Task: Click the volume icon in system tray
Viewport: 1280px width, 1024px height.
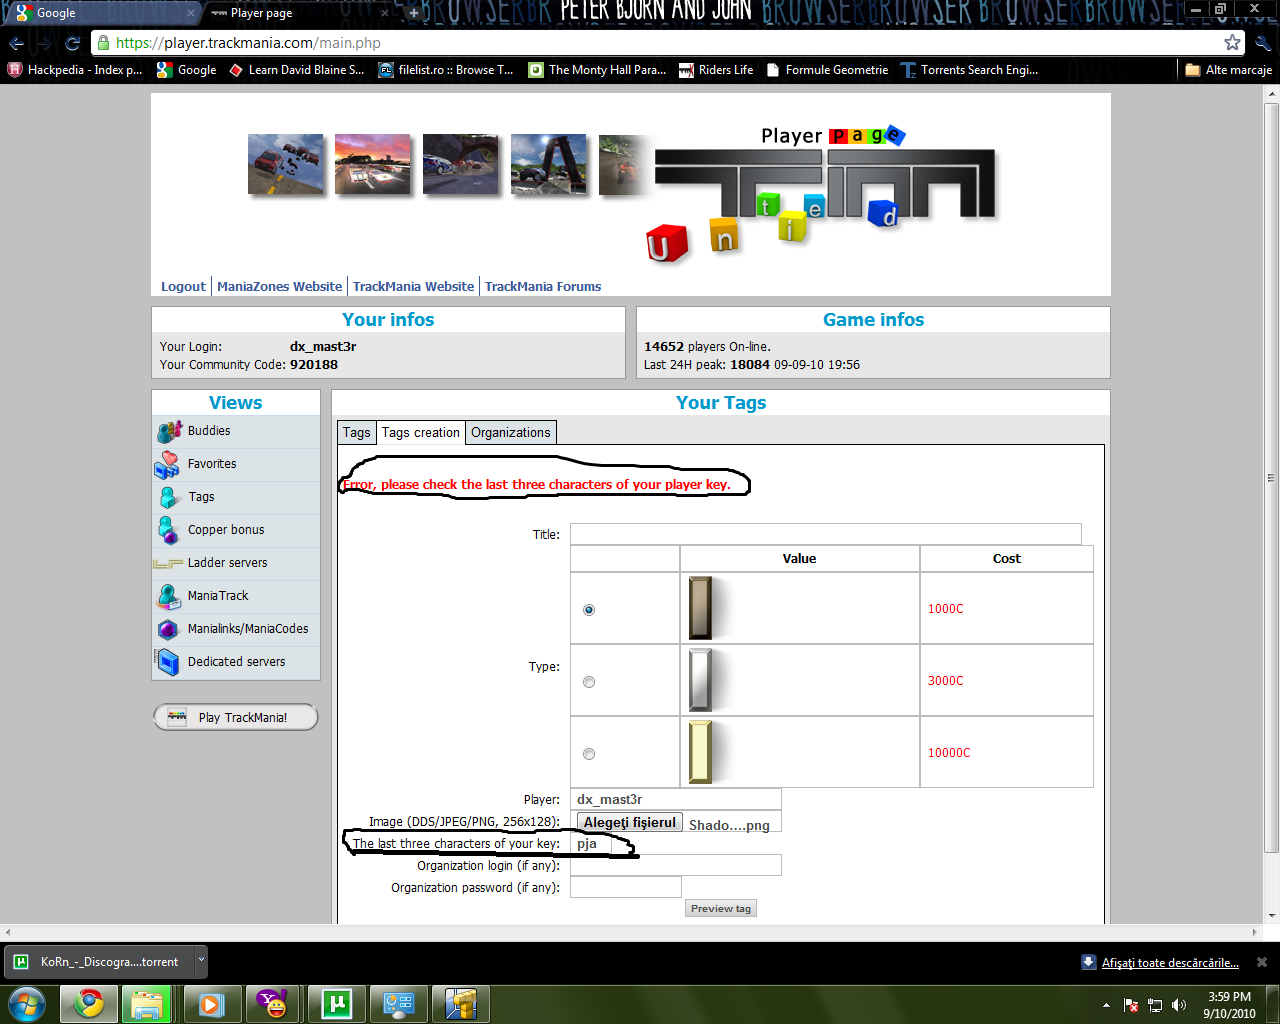Action: tap(1179, 1005)
